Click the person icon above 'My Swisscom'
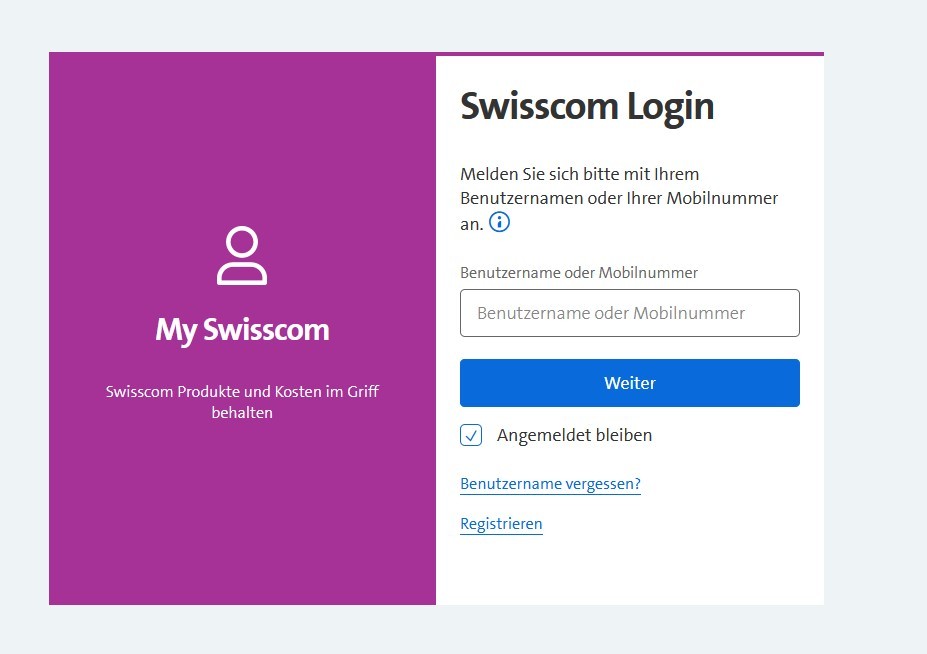Screen dimensions: 927x654 coord(242,255)
